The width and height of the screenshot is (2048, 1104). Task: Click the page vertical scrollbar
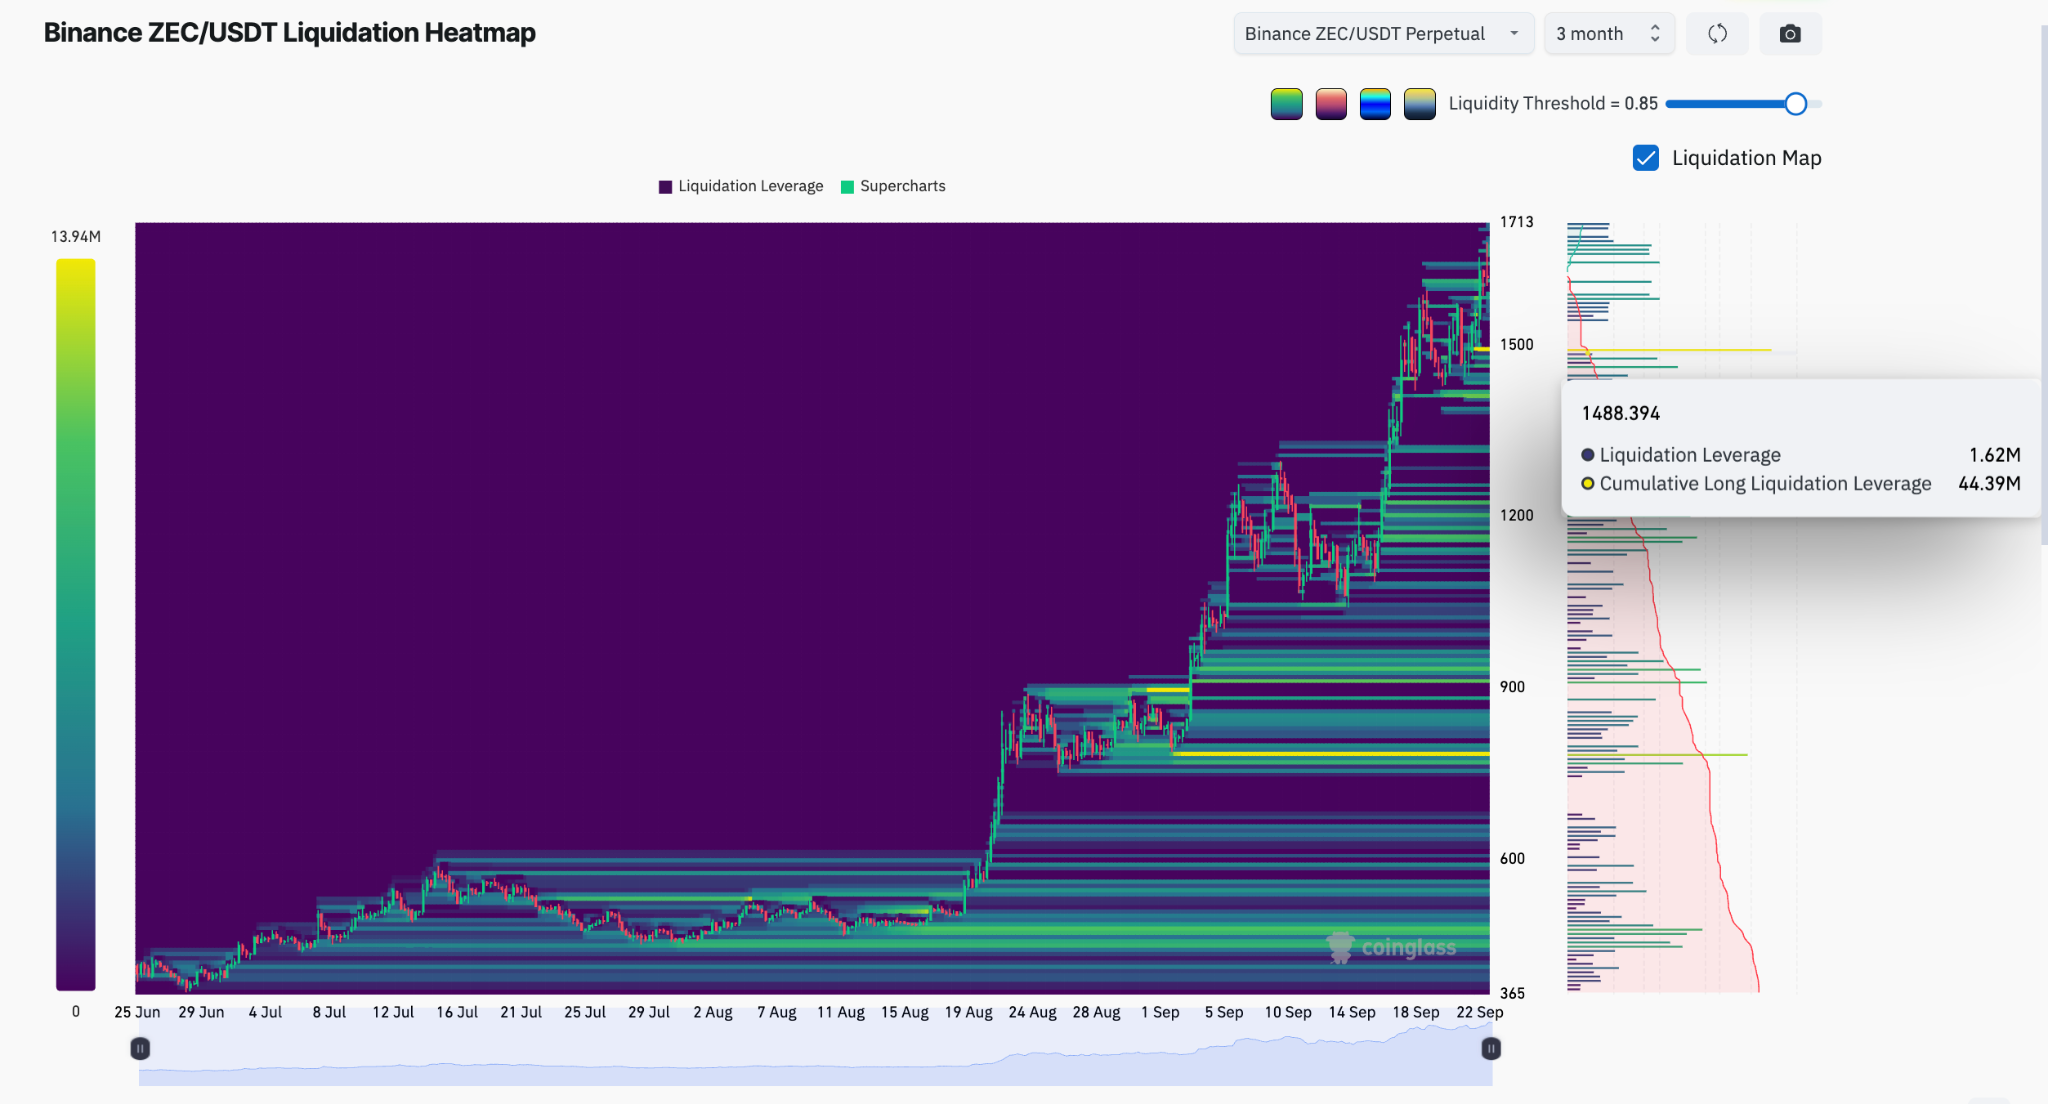(x=2044, y=285)
